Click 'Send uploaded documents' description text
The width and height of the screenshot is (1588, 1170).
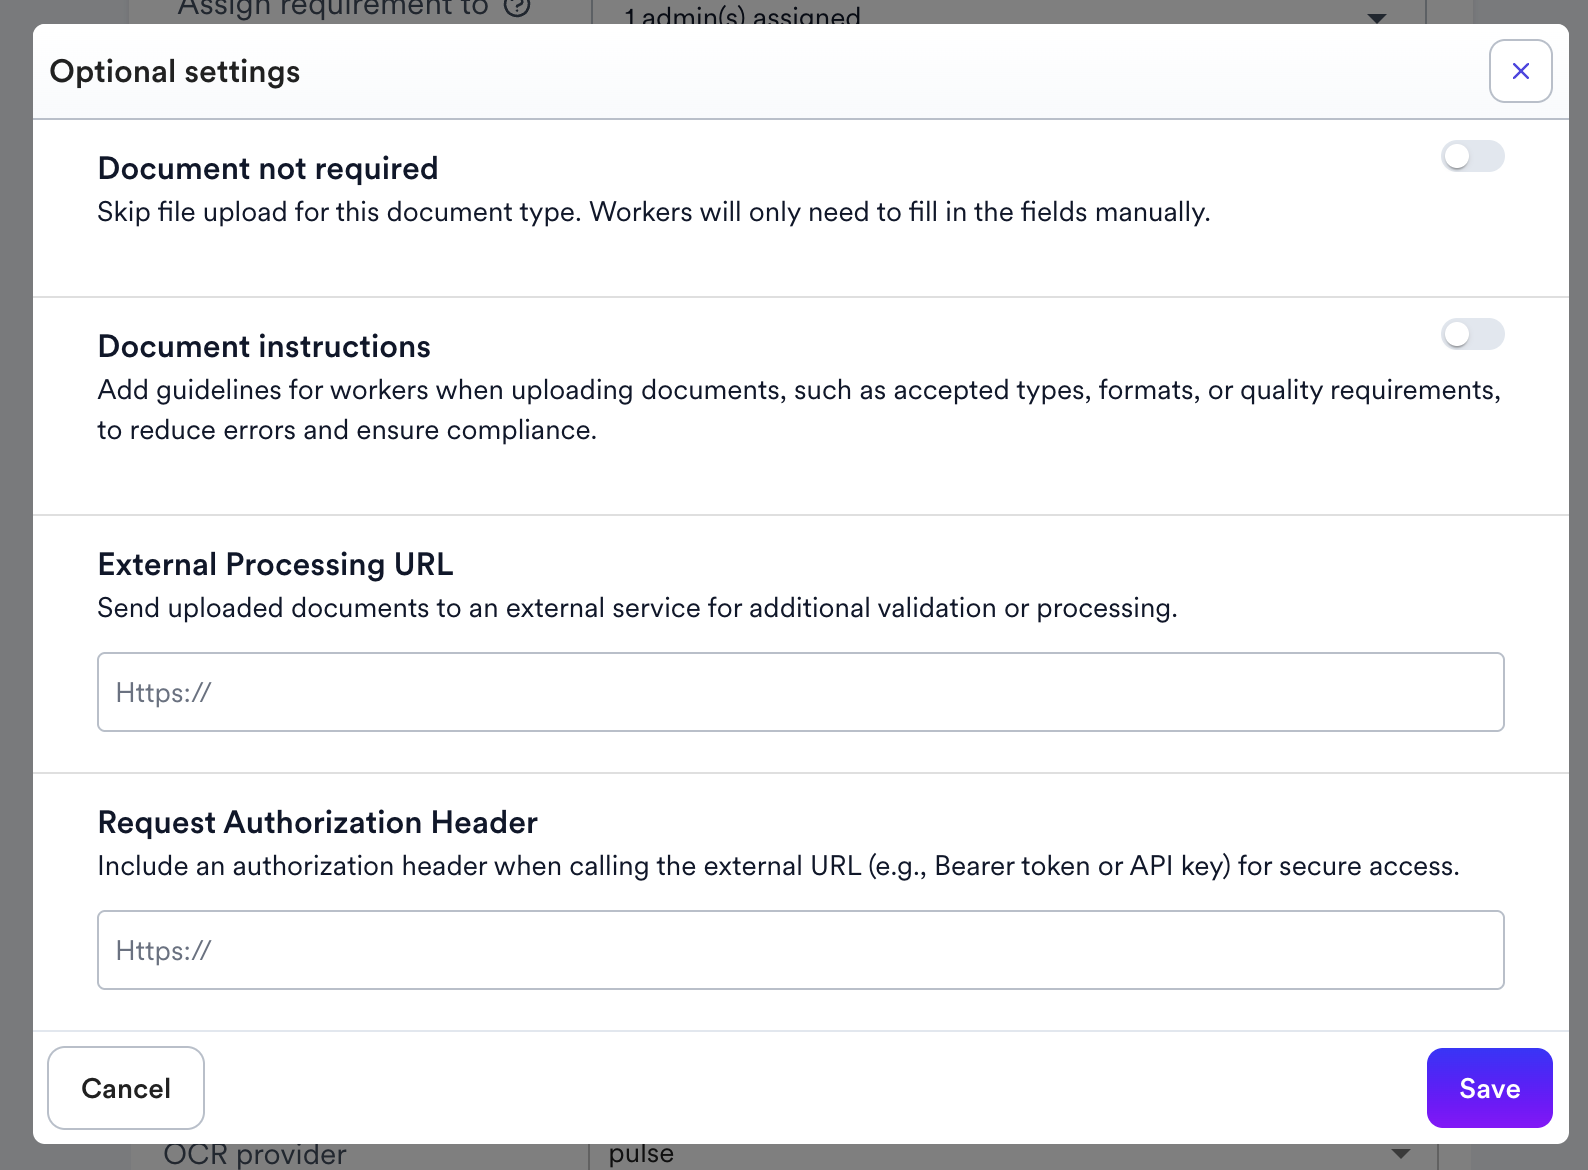pyautogui.click(x=637, y=608)
